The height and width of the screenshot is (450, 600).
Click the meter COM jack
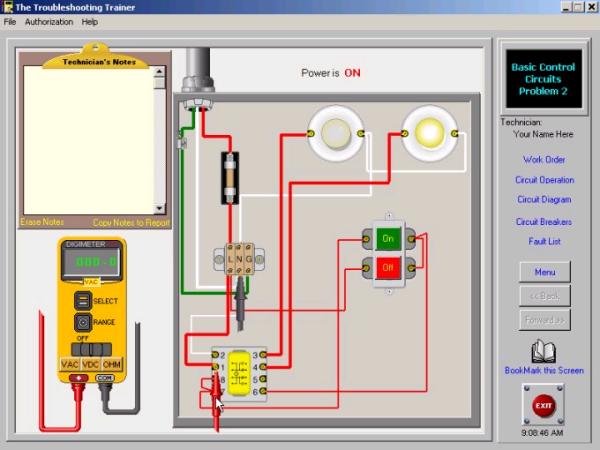[104, 378]
